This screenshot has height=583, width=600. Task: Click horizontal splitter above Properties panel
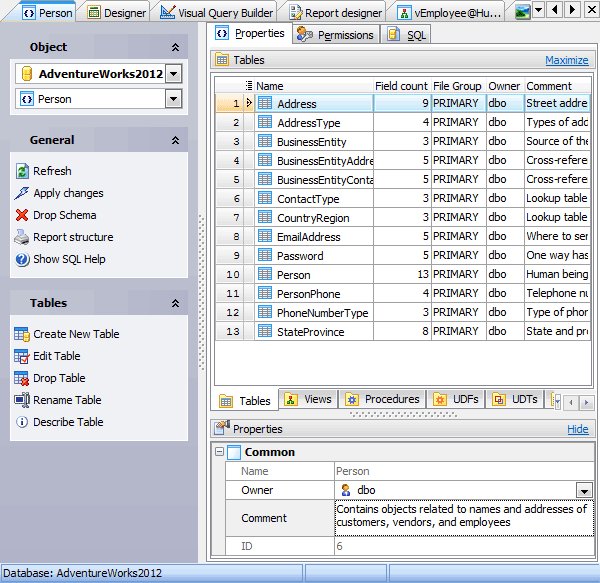[x=403, y=414]
